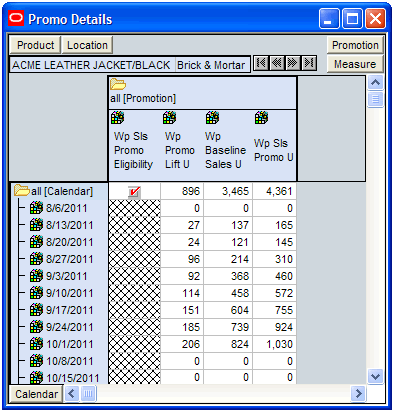Click measure icon above Wp Sls Promo Eligibility
The width and height of the screenshot is (394, 413).
(117, 118)
